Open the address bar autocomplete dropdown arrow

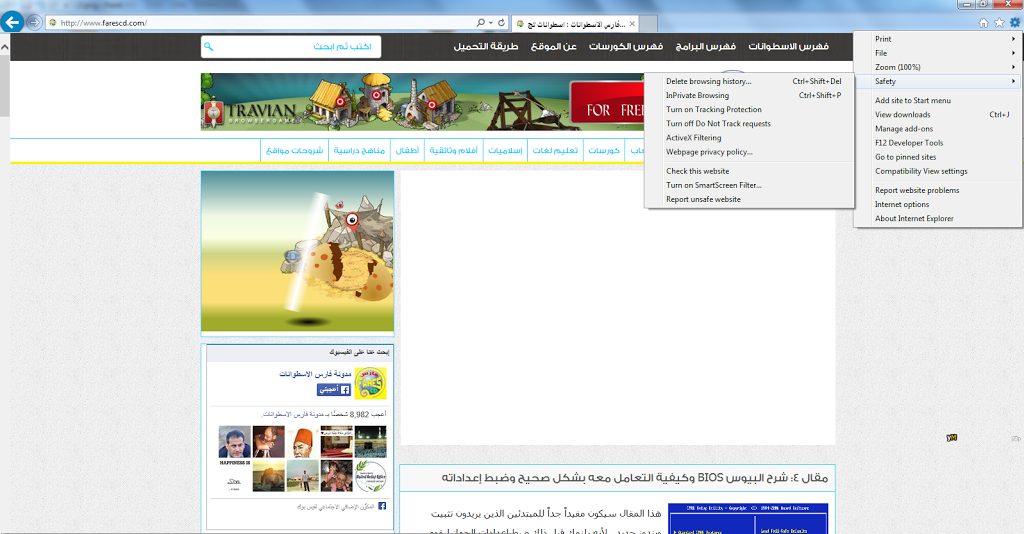[x=490, y=23]
